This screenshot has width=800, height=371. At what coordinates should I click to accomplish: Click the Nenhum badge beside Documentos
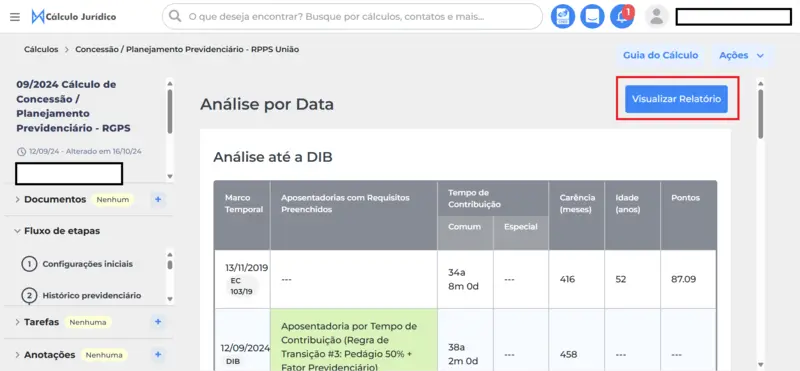tap(112, 200)
